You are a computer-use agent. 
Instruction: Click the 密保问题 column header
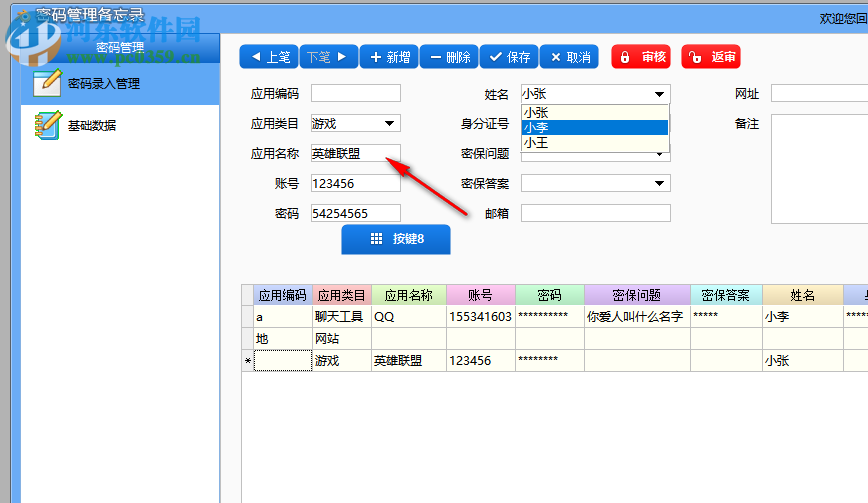click(x=637, y=295)
